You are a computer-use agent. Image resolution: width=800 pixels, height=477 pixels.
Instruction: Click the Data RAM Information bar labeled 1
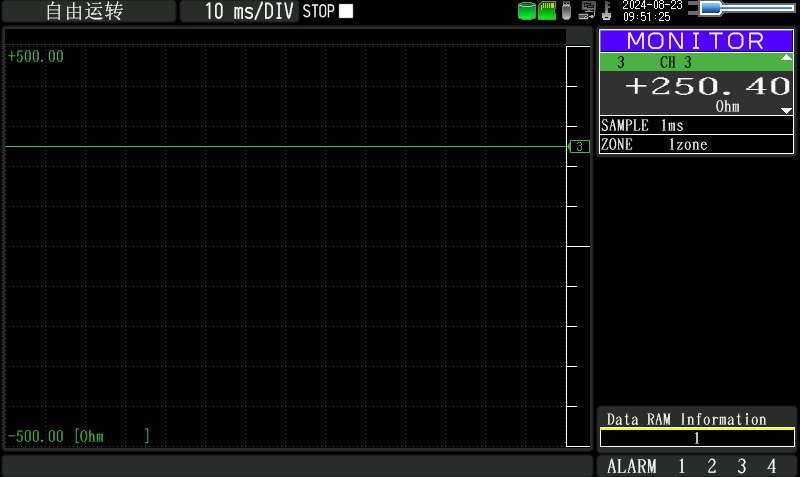697,438
